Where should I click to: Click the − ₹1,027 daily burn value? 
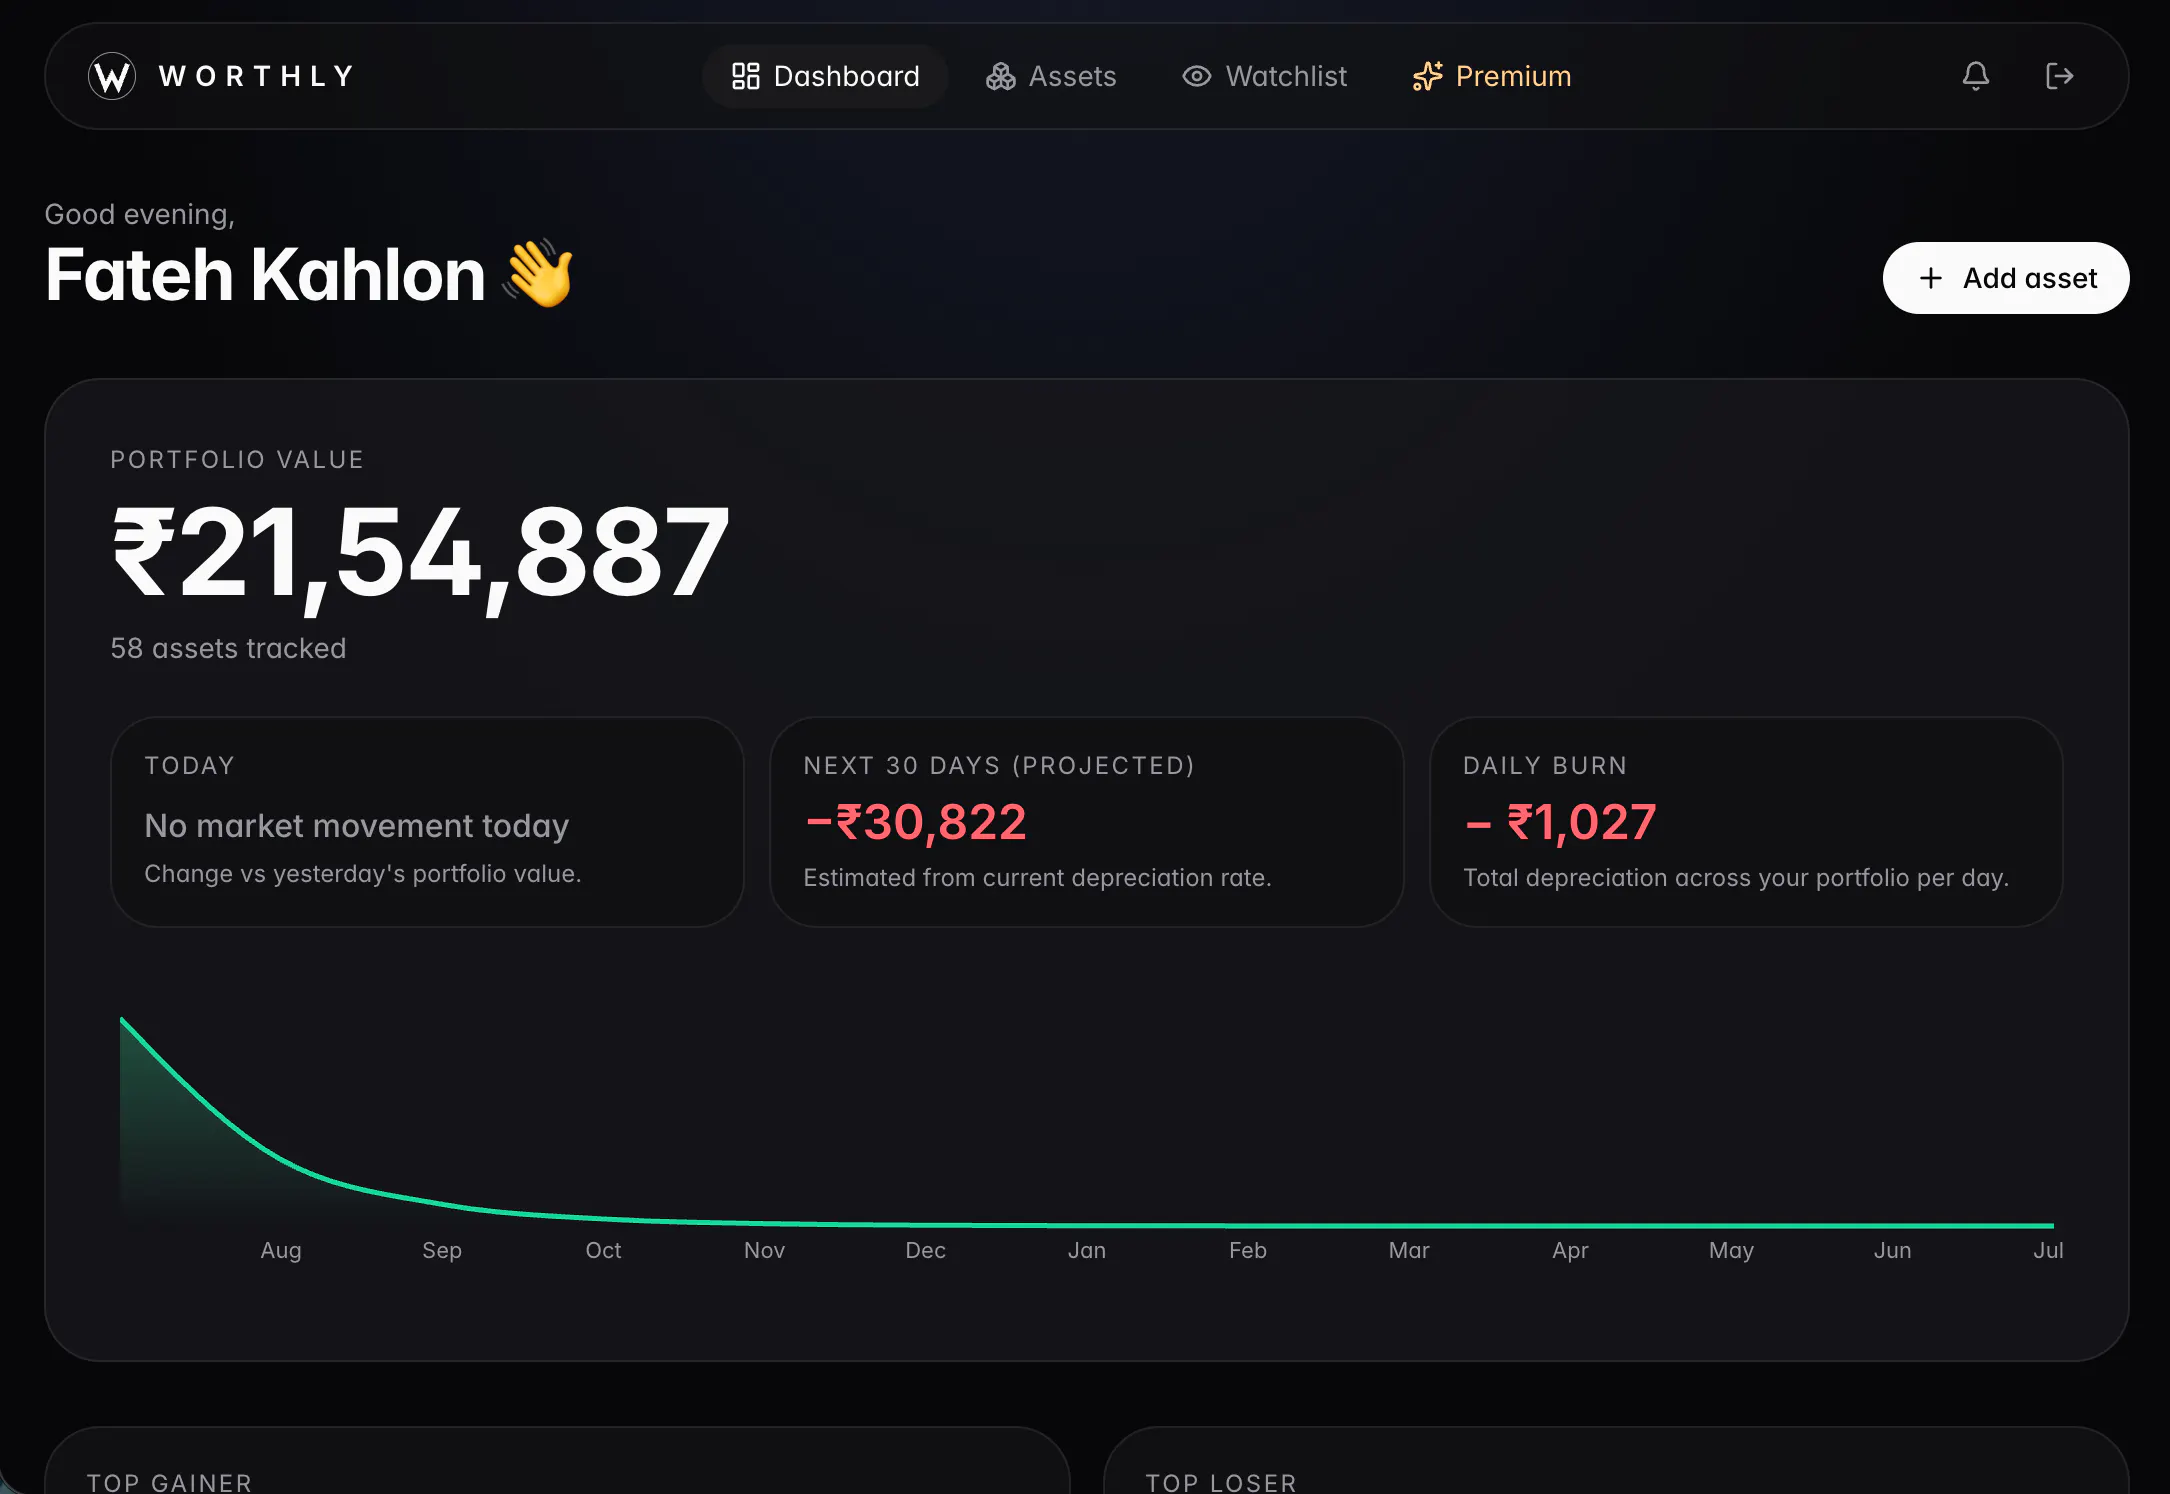click(x=1560, y=823)
